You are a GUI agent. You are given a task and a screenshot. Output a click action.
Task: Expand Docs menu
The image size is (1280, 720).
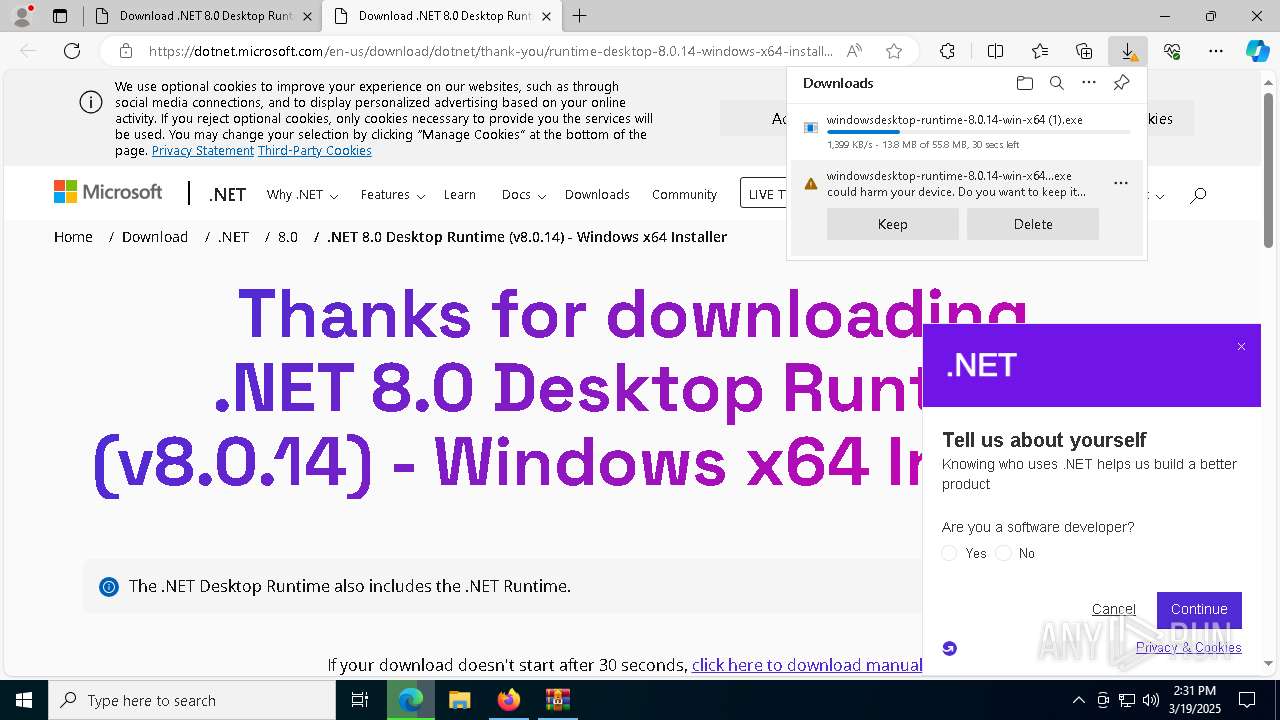click(523, 195)
